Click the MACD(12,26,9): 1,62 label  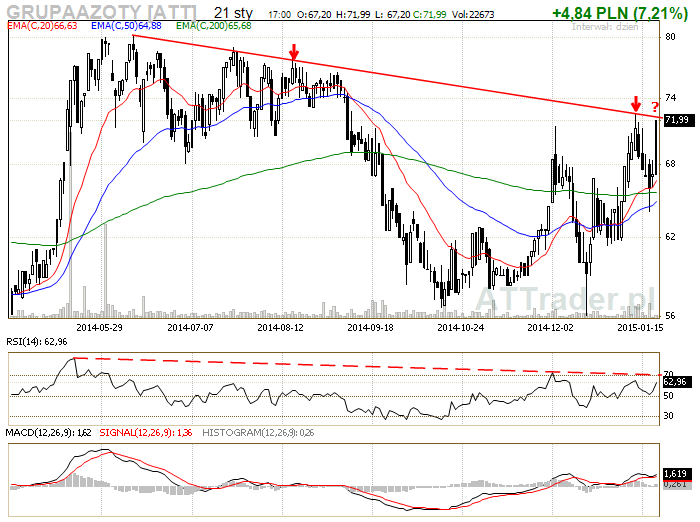tap(48, 432)
